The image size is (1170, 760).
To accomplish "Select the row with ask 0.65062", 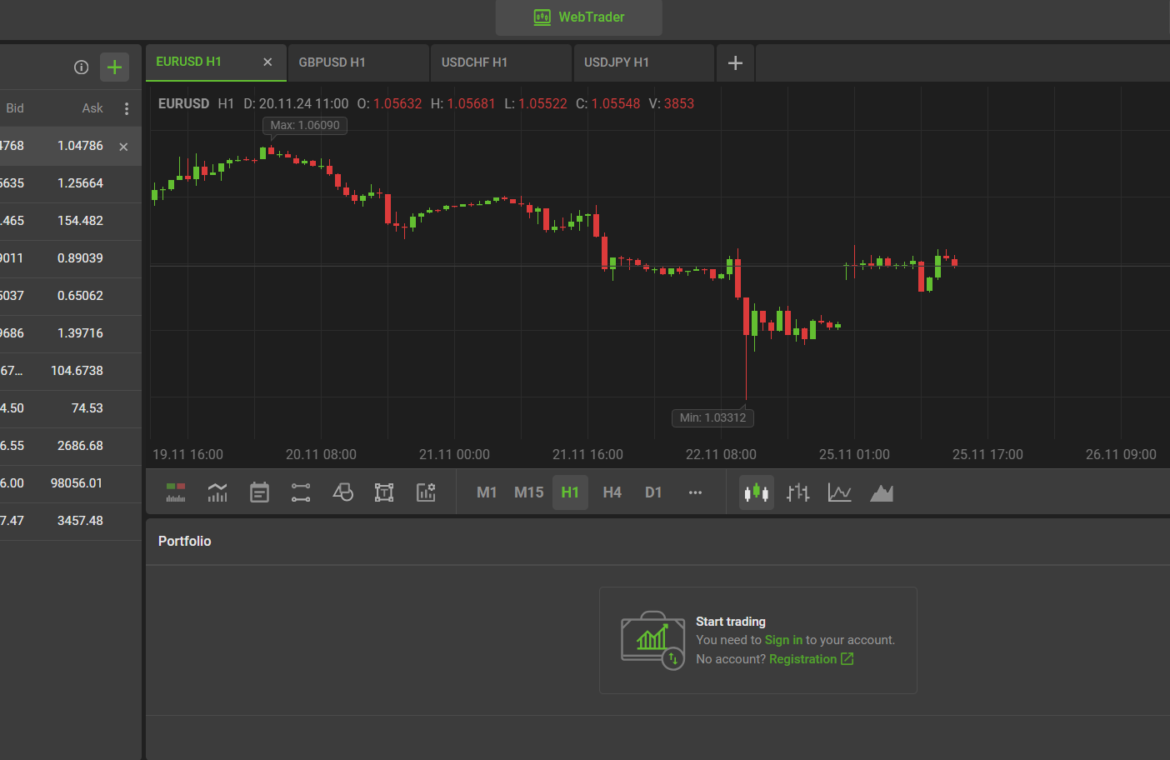I will click(70, 295).
